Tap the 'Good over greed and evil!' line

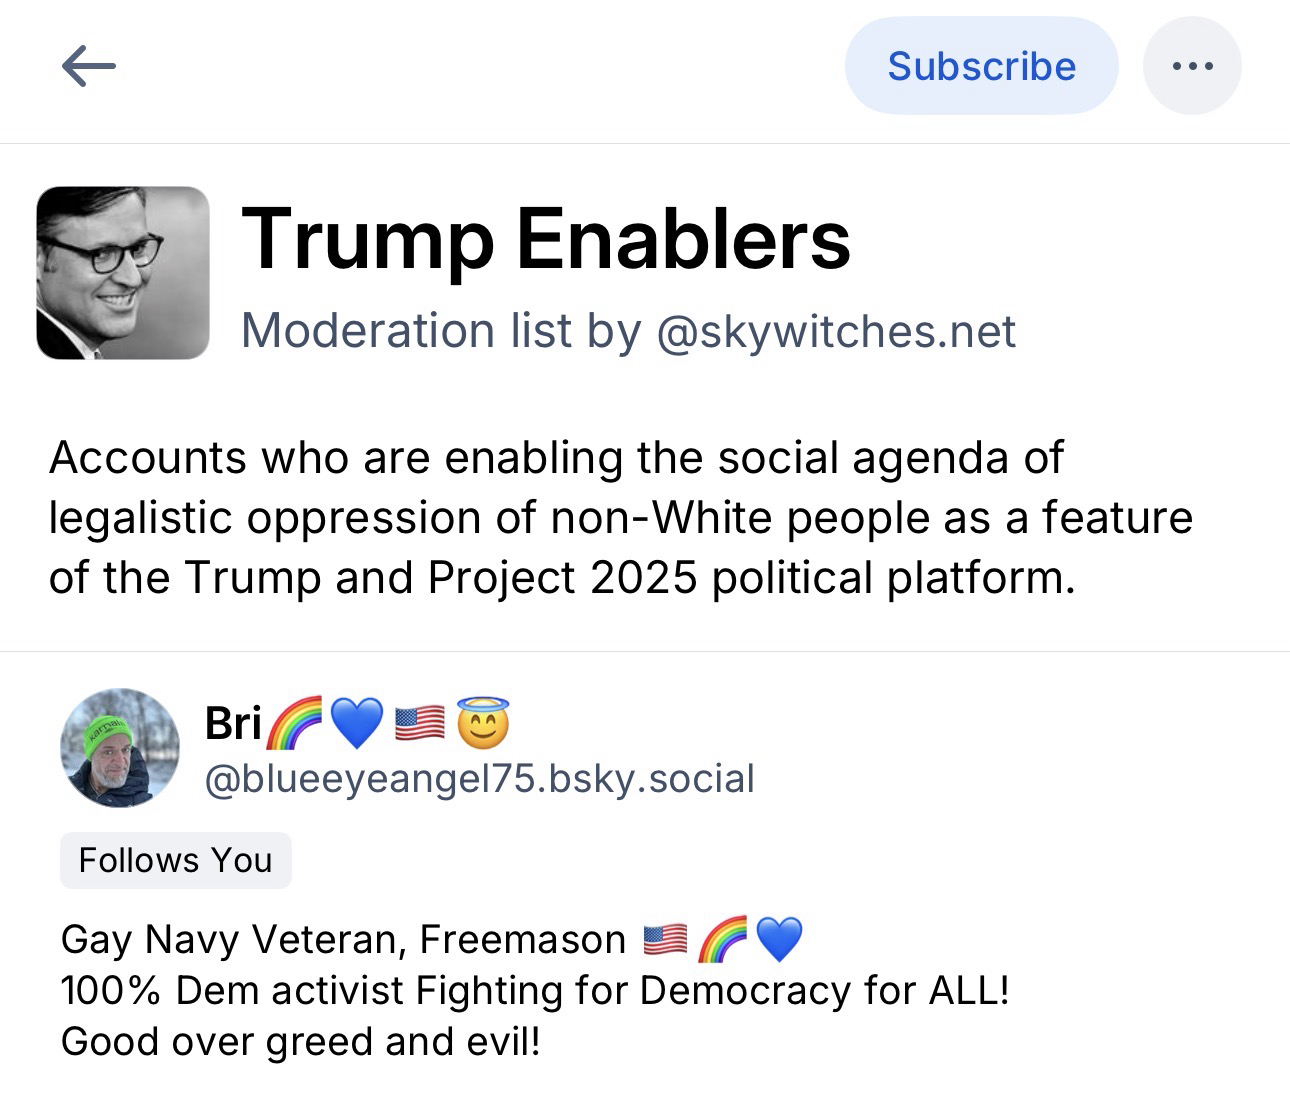click(300, 1042)
